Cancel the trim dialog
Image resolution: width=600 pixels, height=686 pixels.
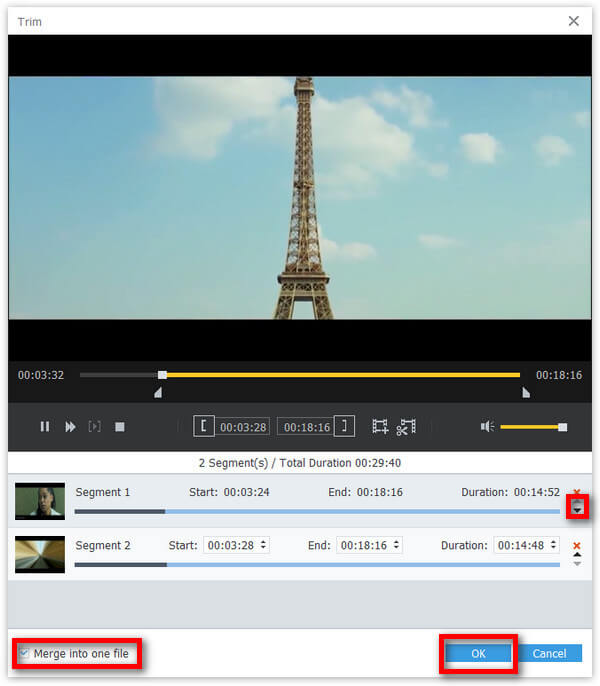549,654
